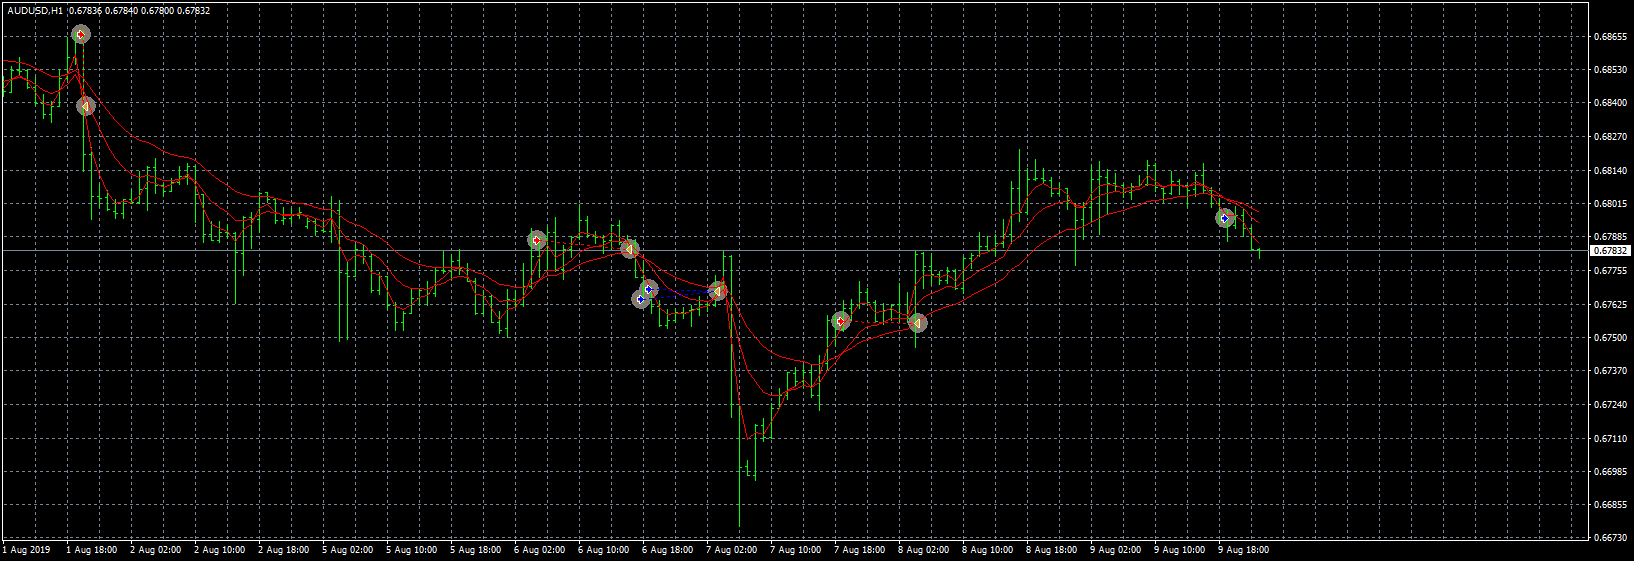Click the lower-priced blue buy arrow on 6 Aug 18:00

[641, 299]
